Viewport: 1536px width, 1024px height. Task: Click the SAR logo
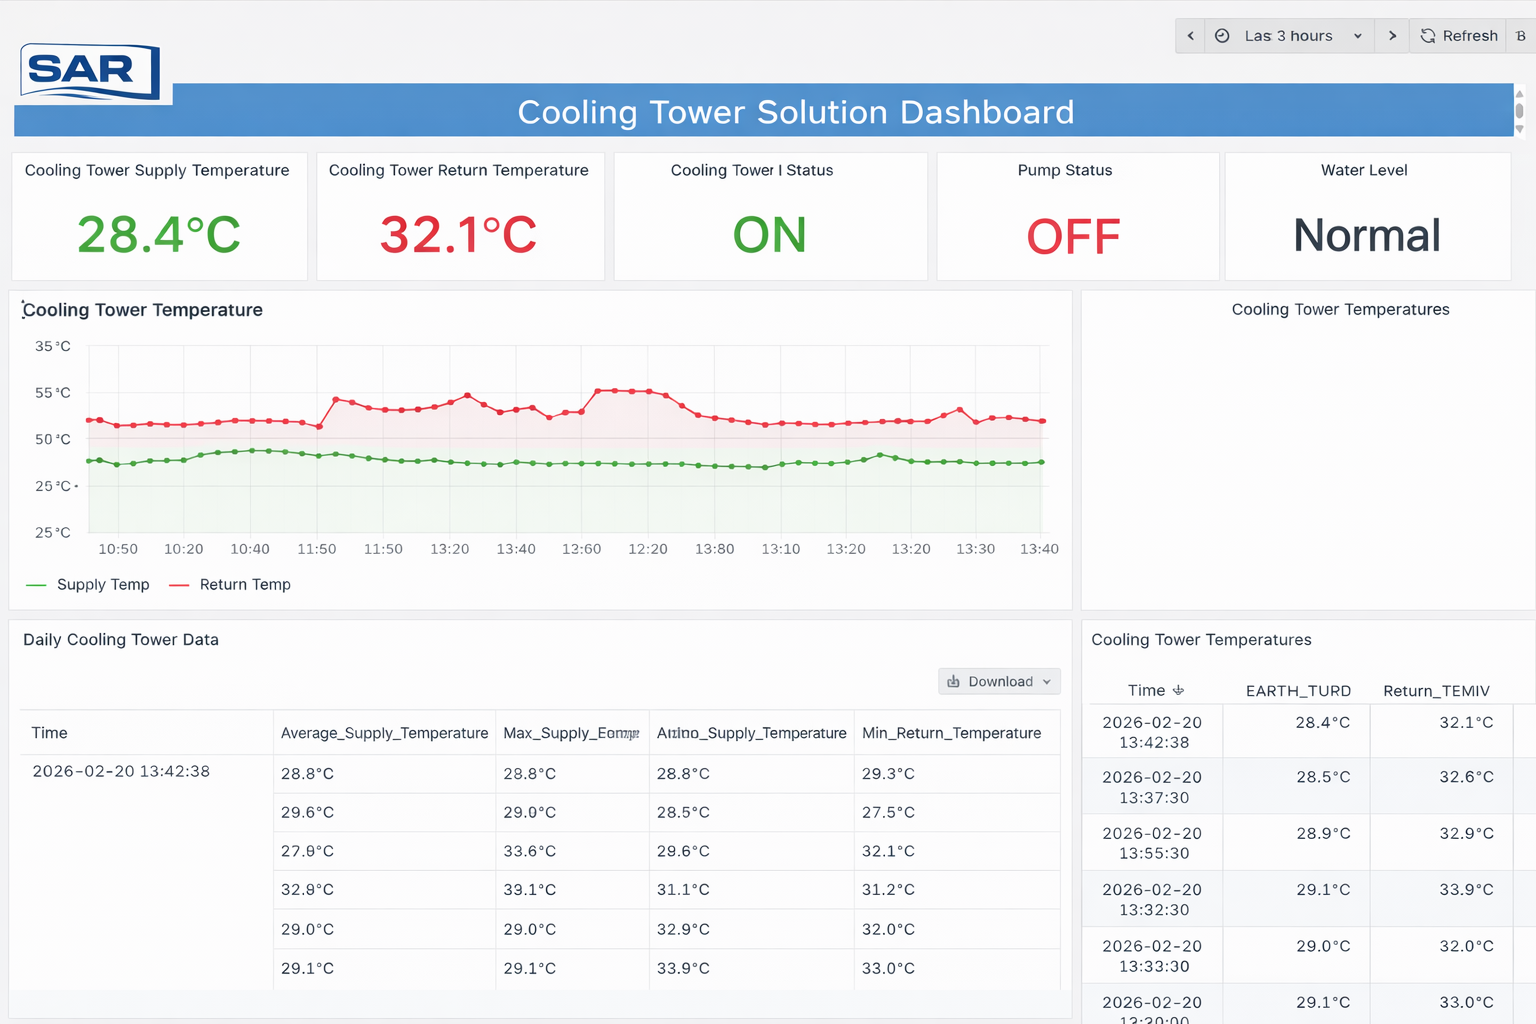point(89,71)
